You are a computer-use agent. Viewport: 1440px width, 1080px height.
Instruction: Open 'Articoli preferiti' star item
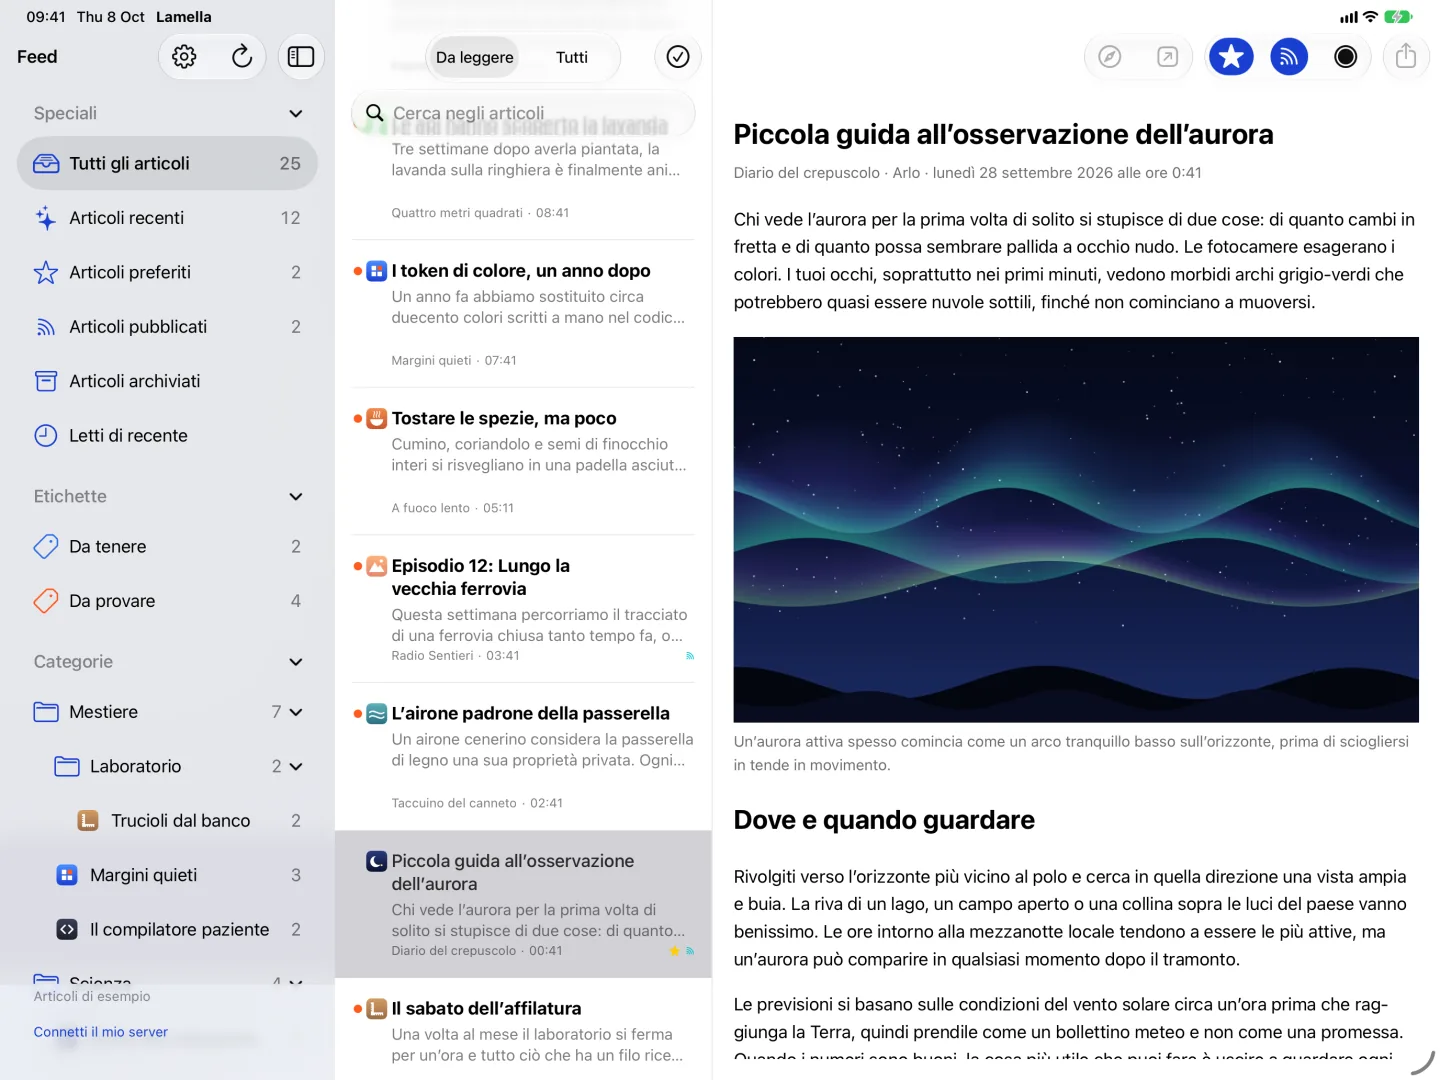pos(167,272)
